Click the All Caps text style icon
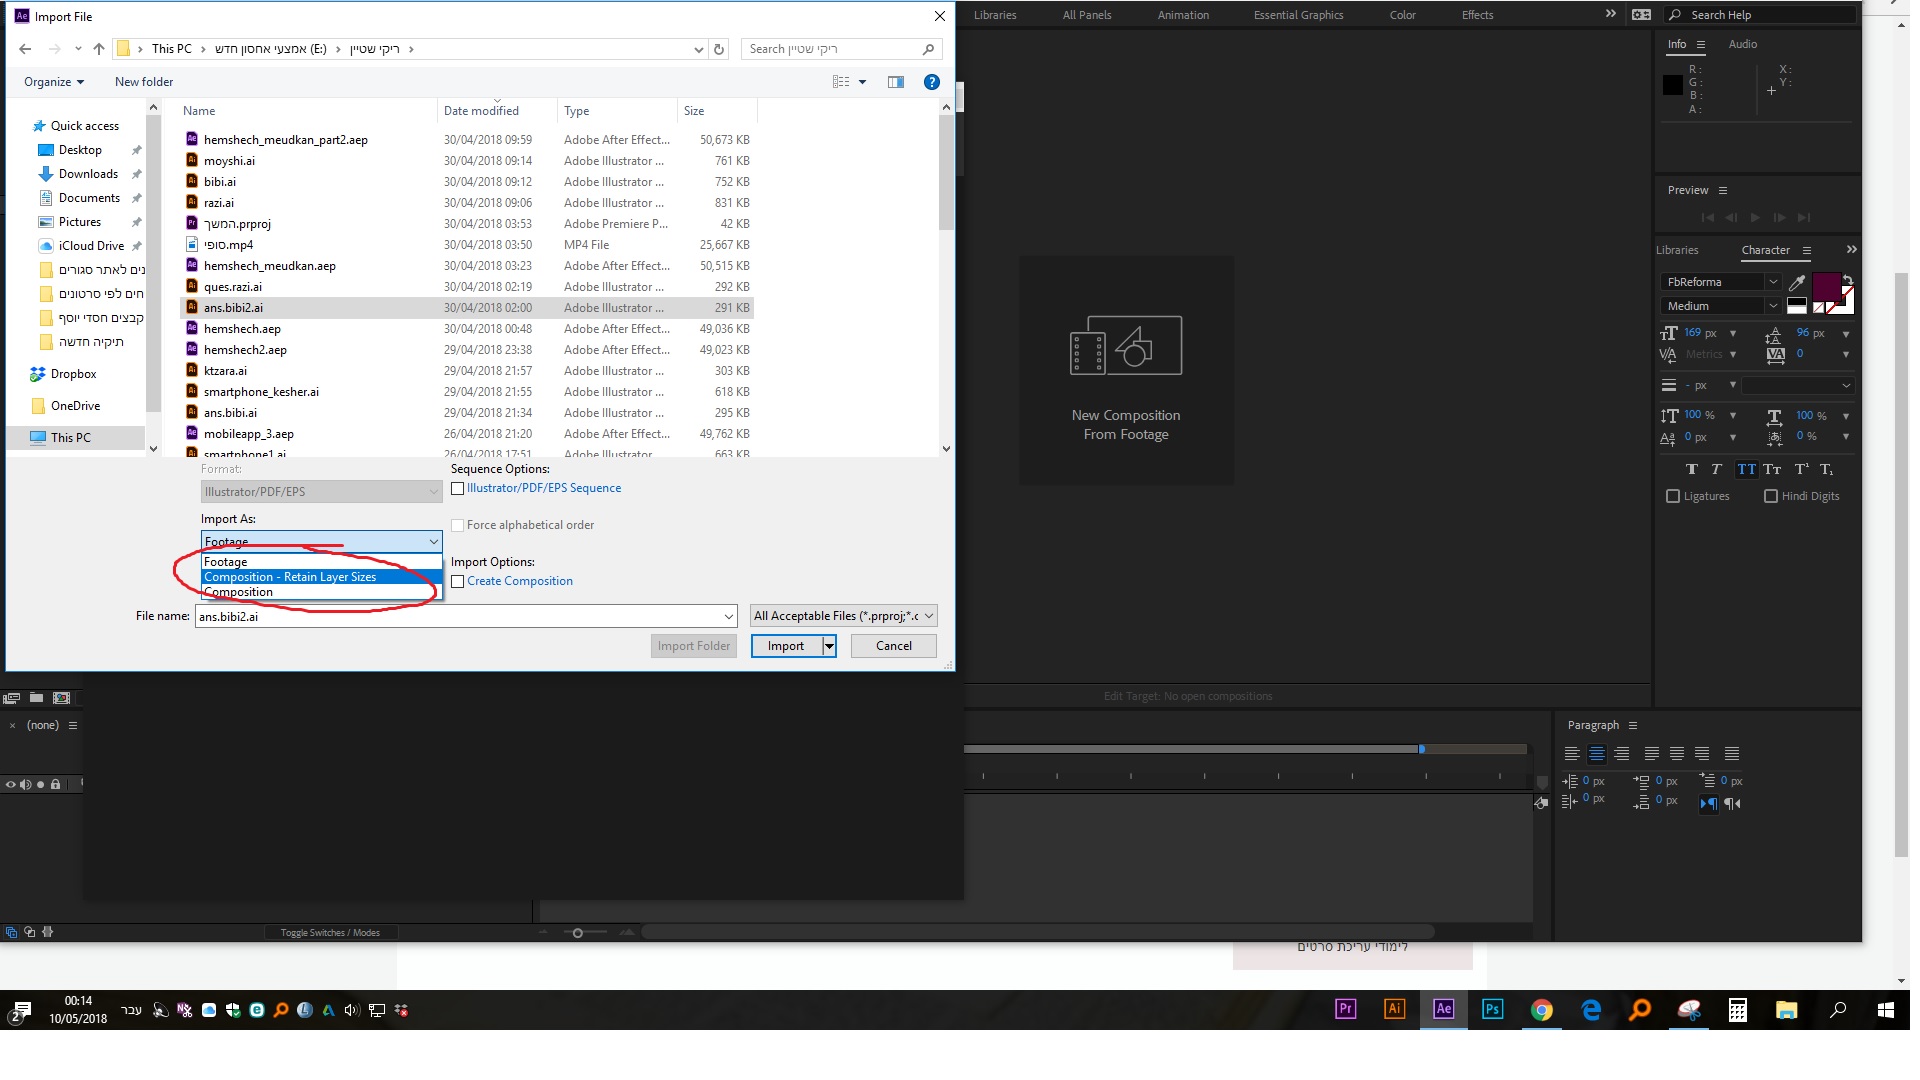Screen dimensions: 1920x1080 [x=1746, y=469]
